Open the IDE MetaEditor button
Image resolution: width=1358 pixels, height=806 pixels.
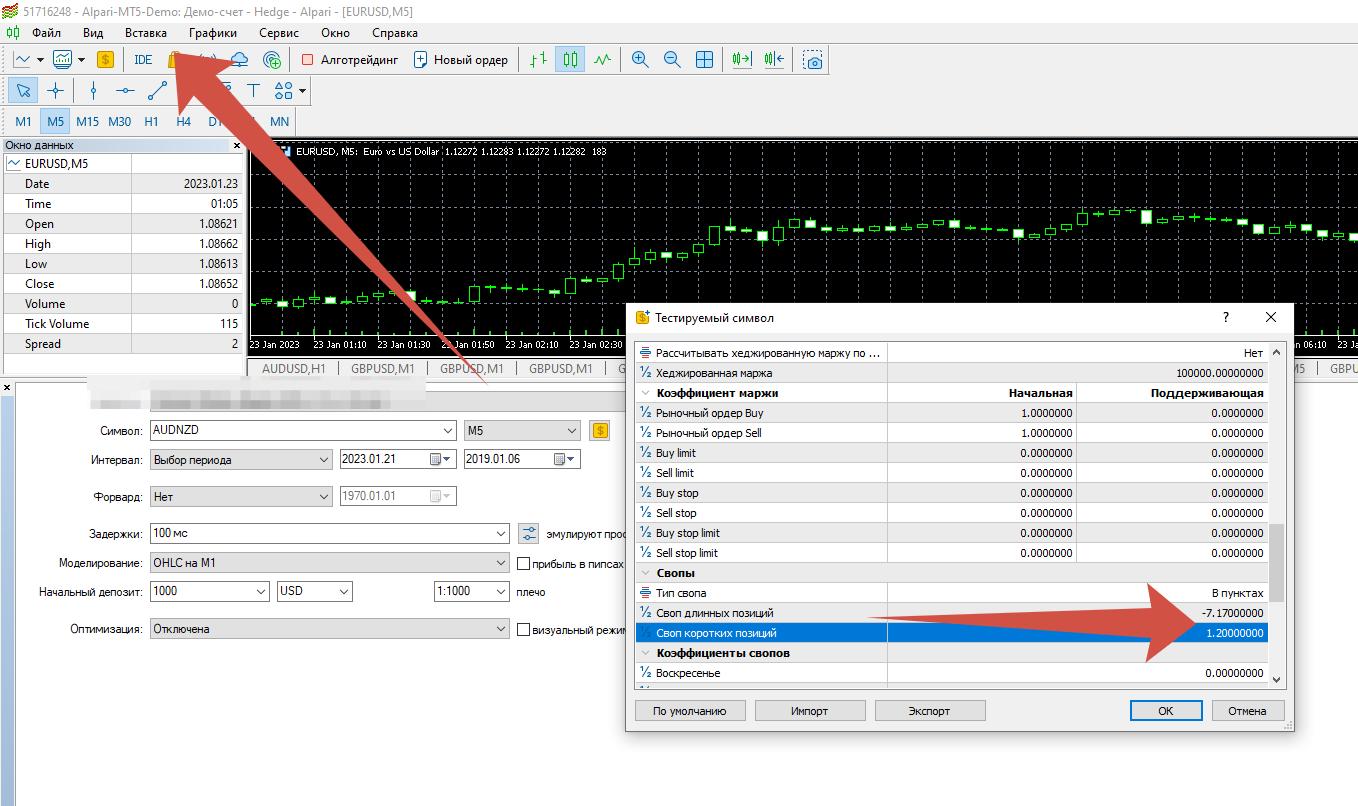[143, 60]
